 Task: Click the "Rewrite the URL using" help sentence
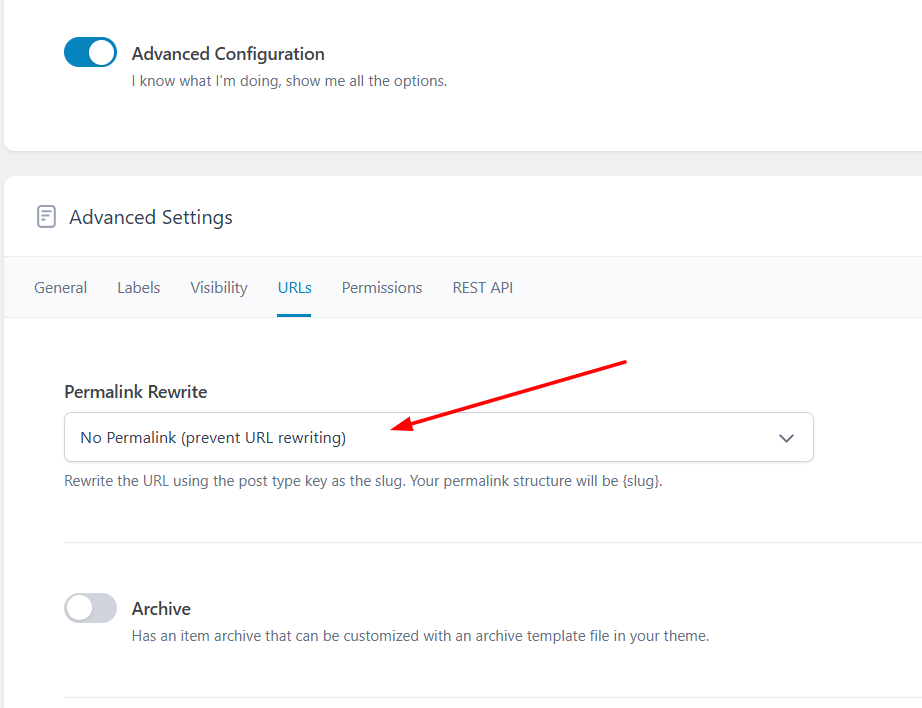300,481
